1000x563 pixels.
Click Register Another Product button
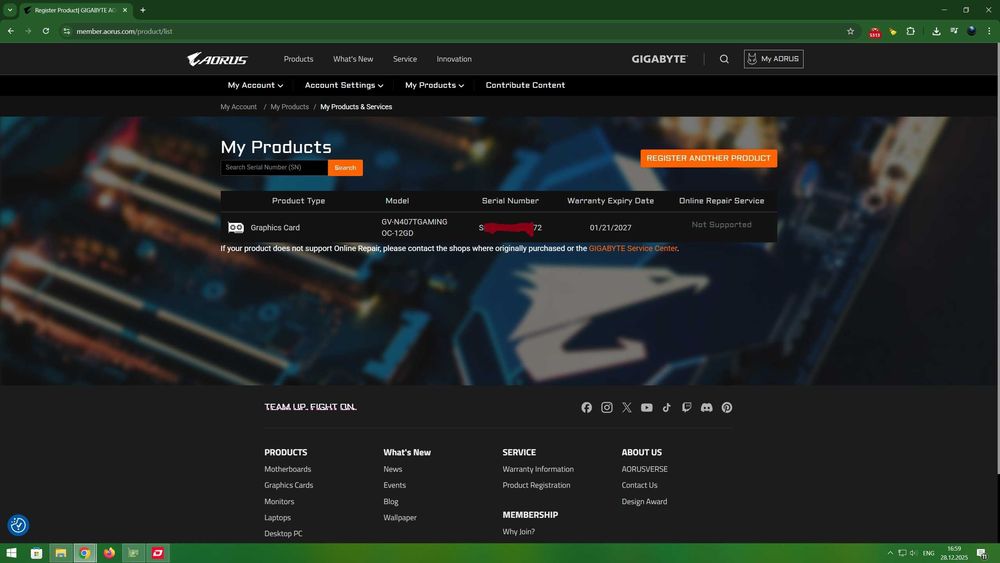pos(709,158)
